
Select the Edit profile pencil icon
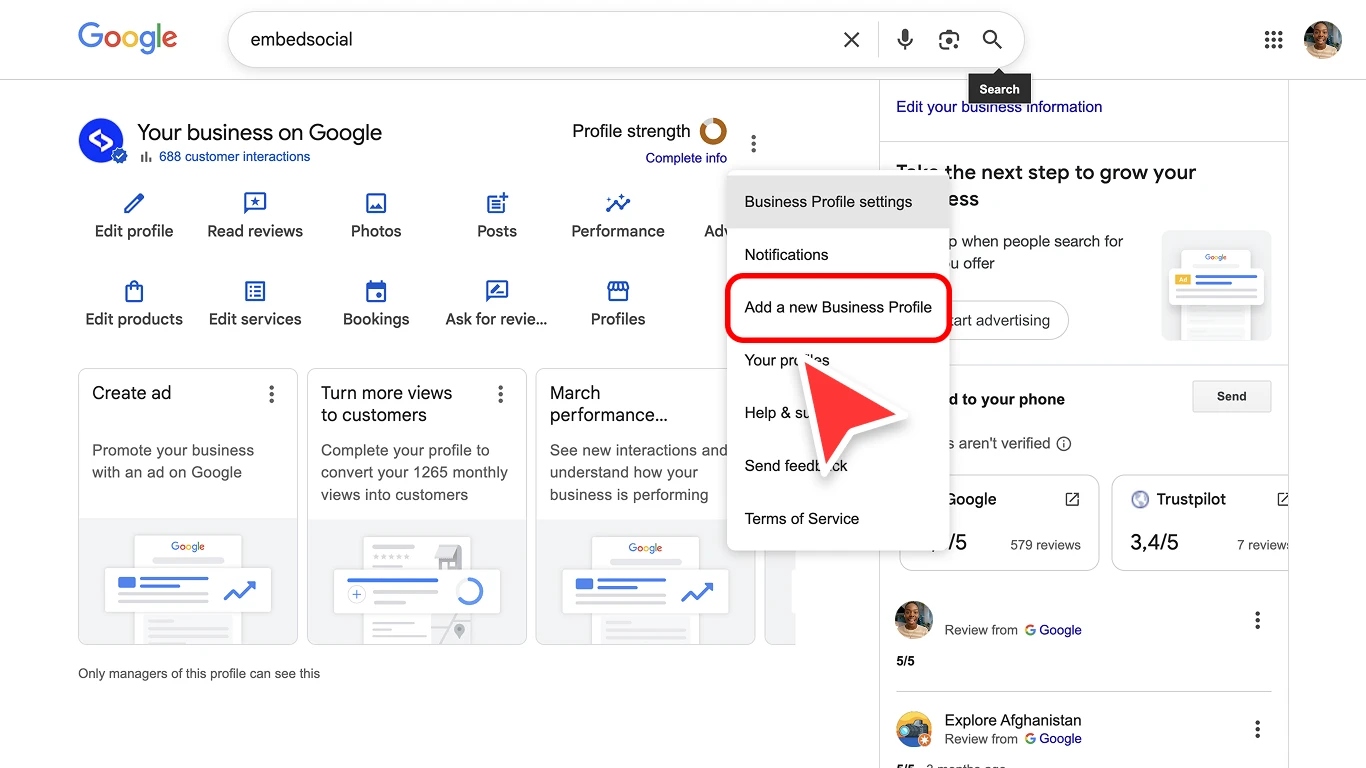pos(133,204)
